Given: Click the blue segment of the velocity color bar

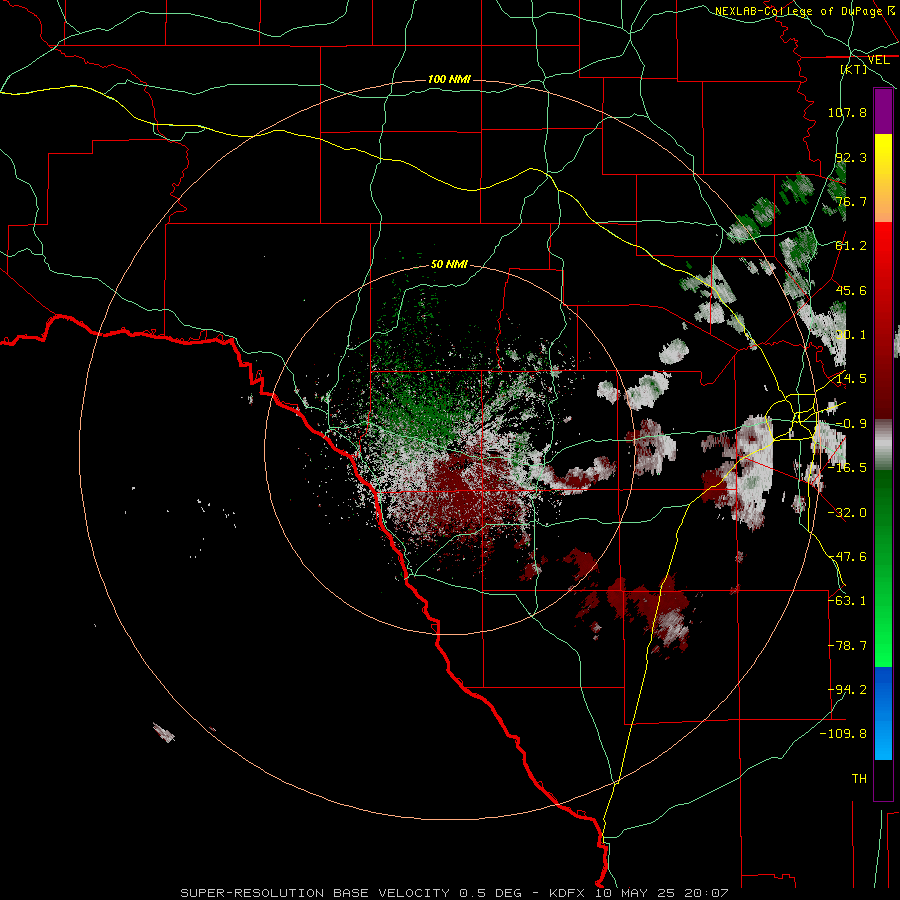Looking at the screenshot, I should [x=883, y=713].
